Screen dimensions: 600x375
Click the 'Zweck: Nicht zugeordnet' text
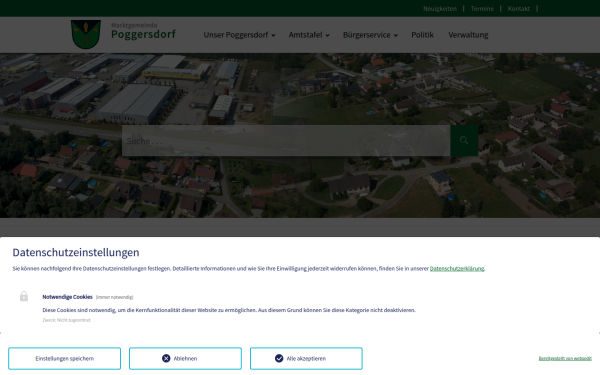(x=66, y=320)
